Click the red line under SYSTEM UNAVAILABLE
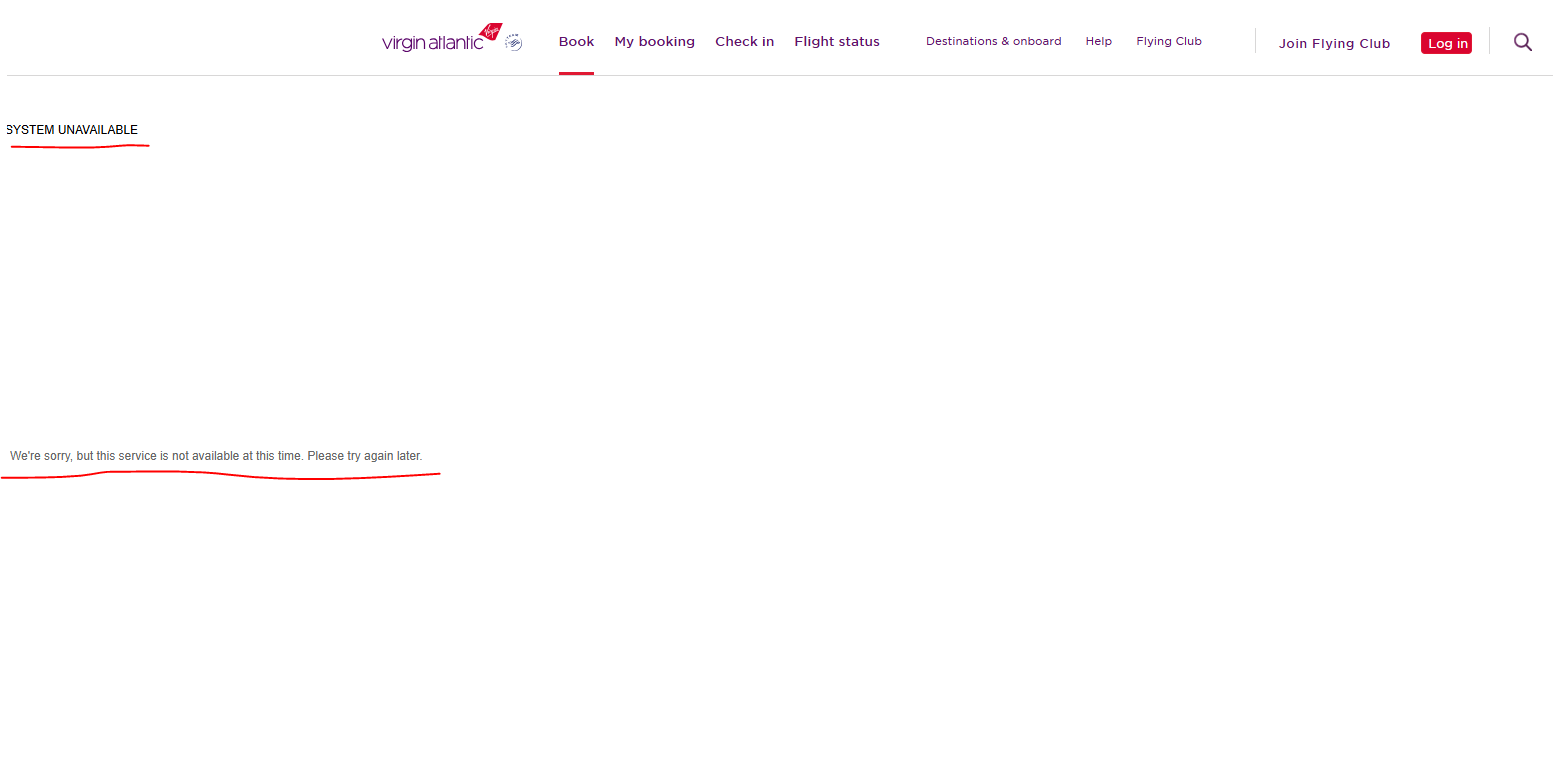The height and width of the screenshot is (775, 1553). pos(80,147)
